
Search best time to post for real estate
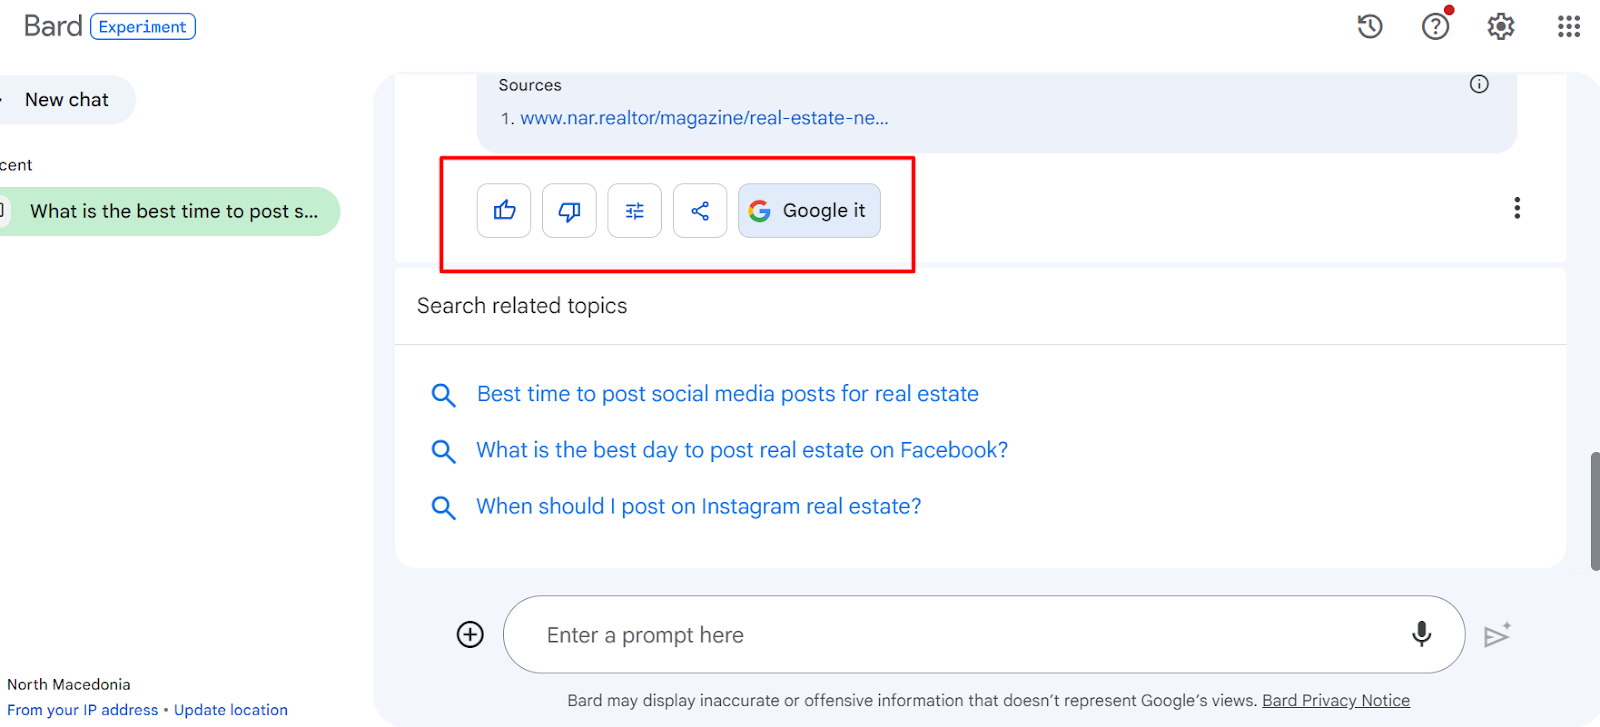728,394
